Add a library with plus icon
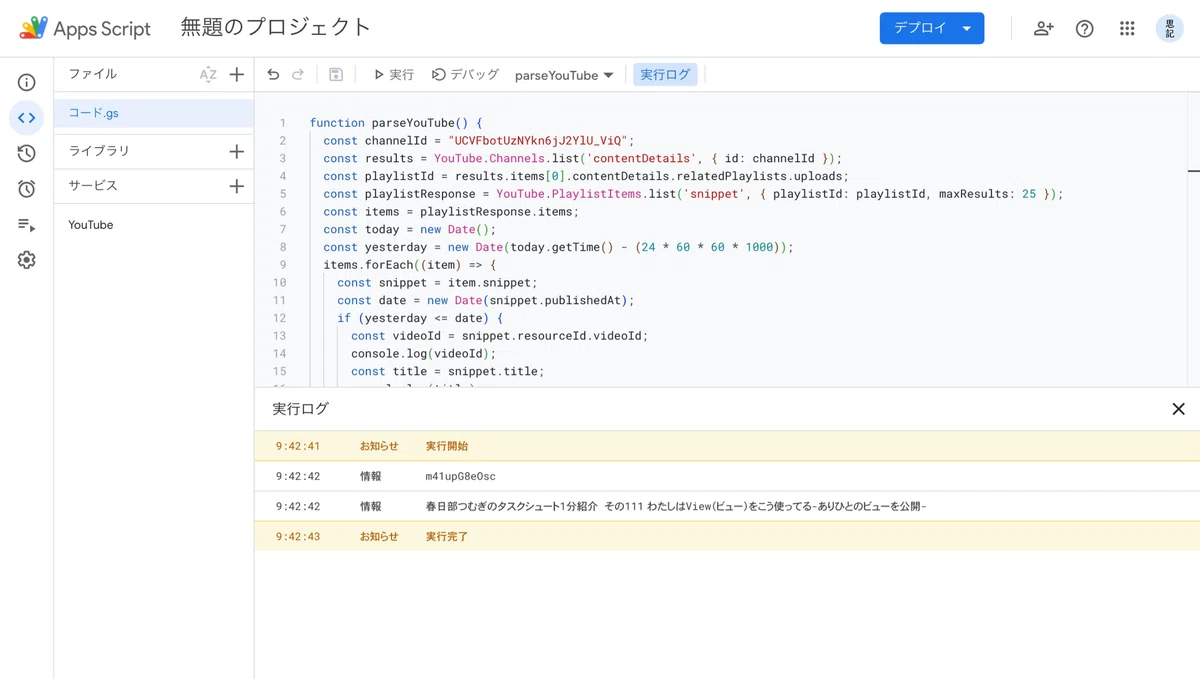 pos(237,151)
